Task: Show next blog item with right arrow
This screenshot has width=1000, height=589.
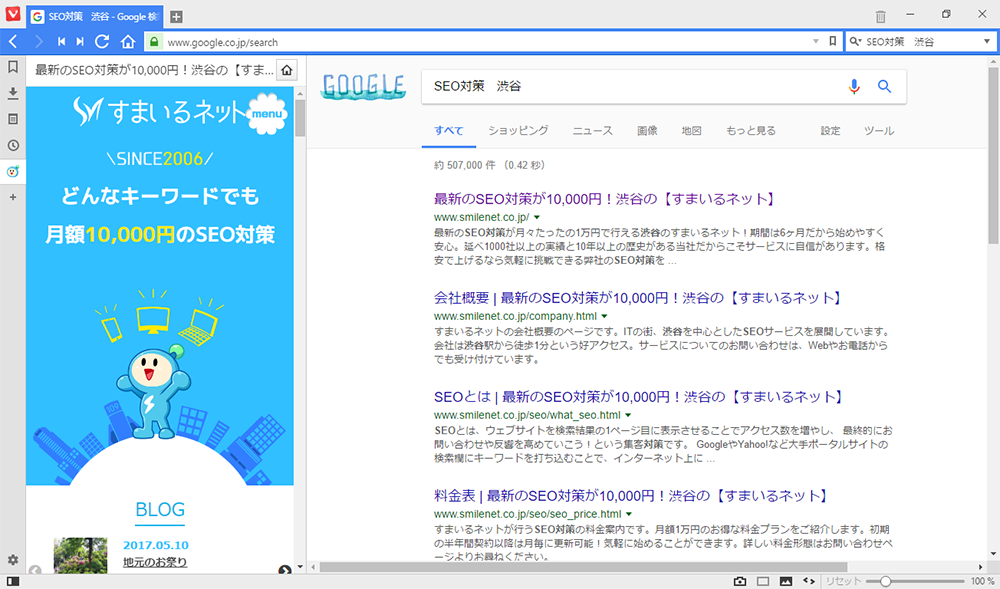Action: 284,571
